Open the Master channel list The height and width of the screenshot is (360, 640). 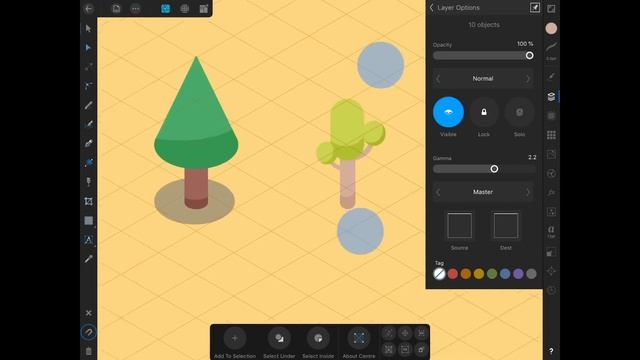483,192
